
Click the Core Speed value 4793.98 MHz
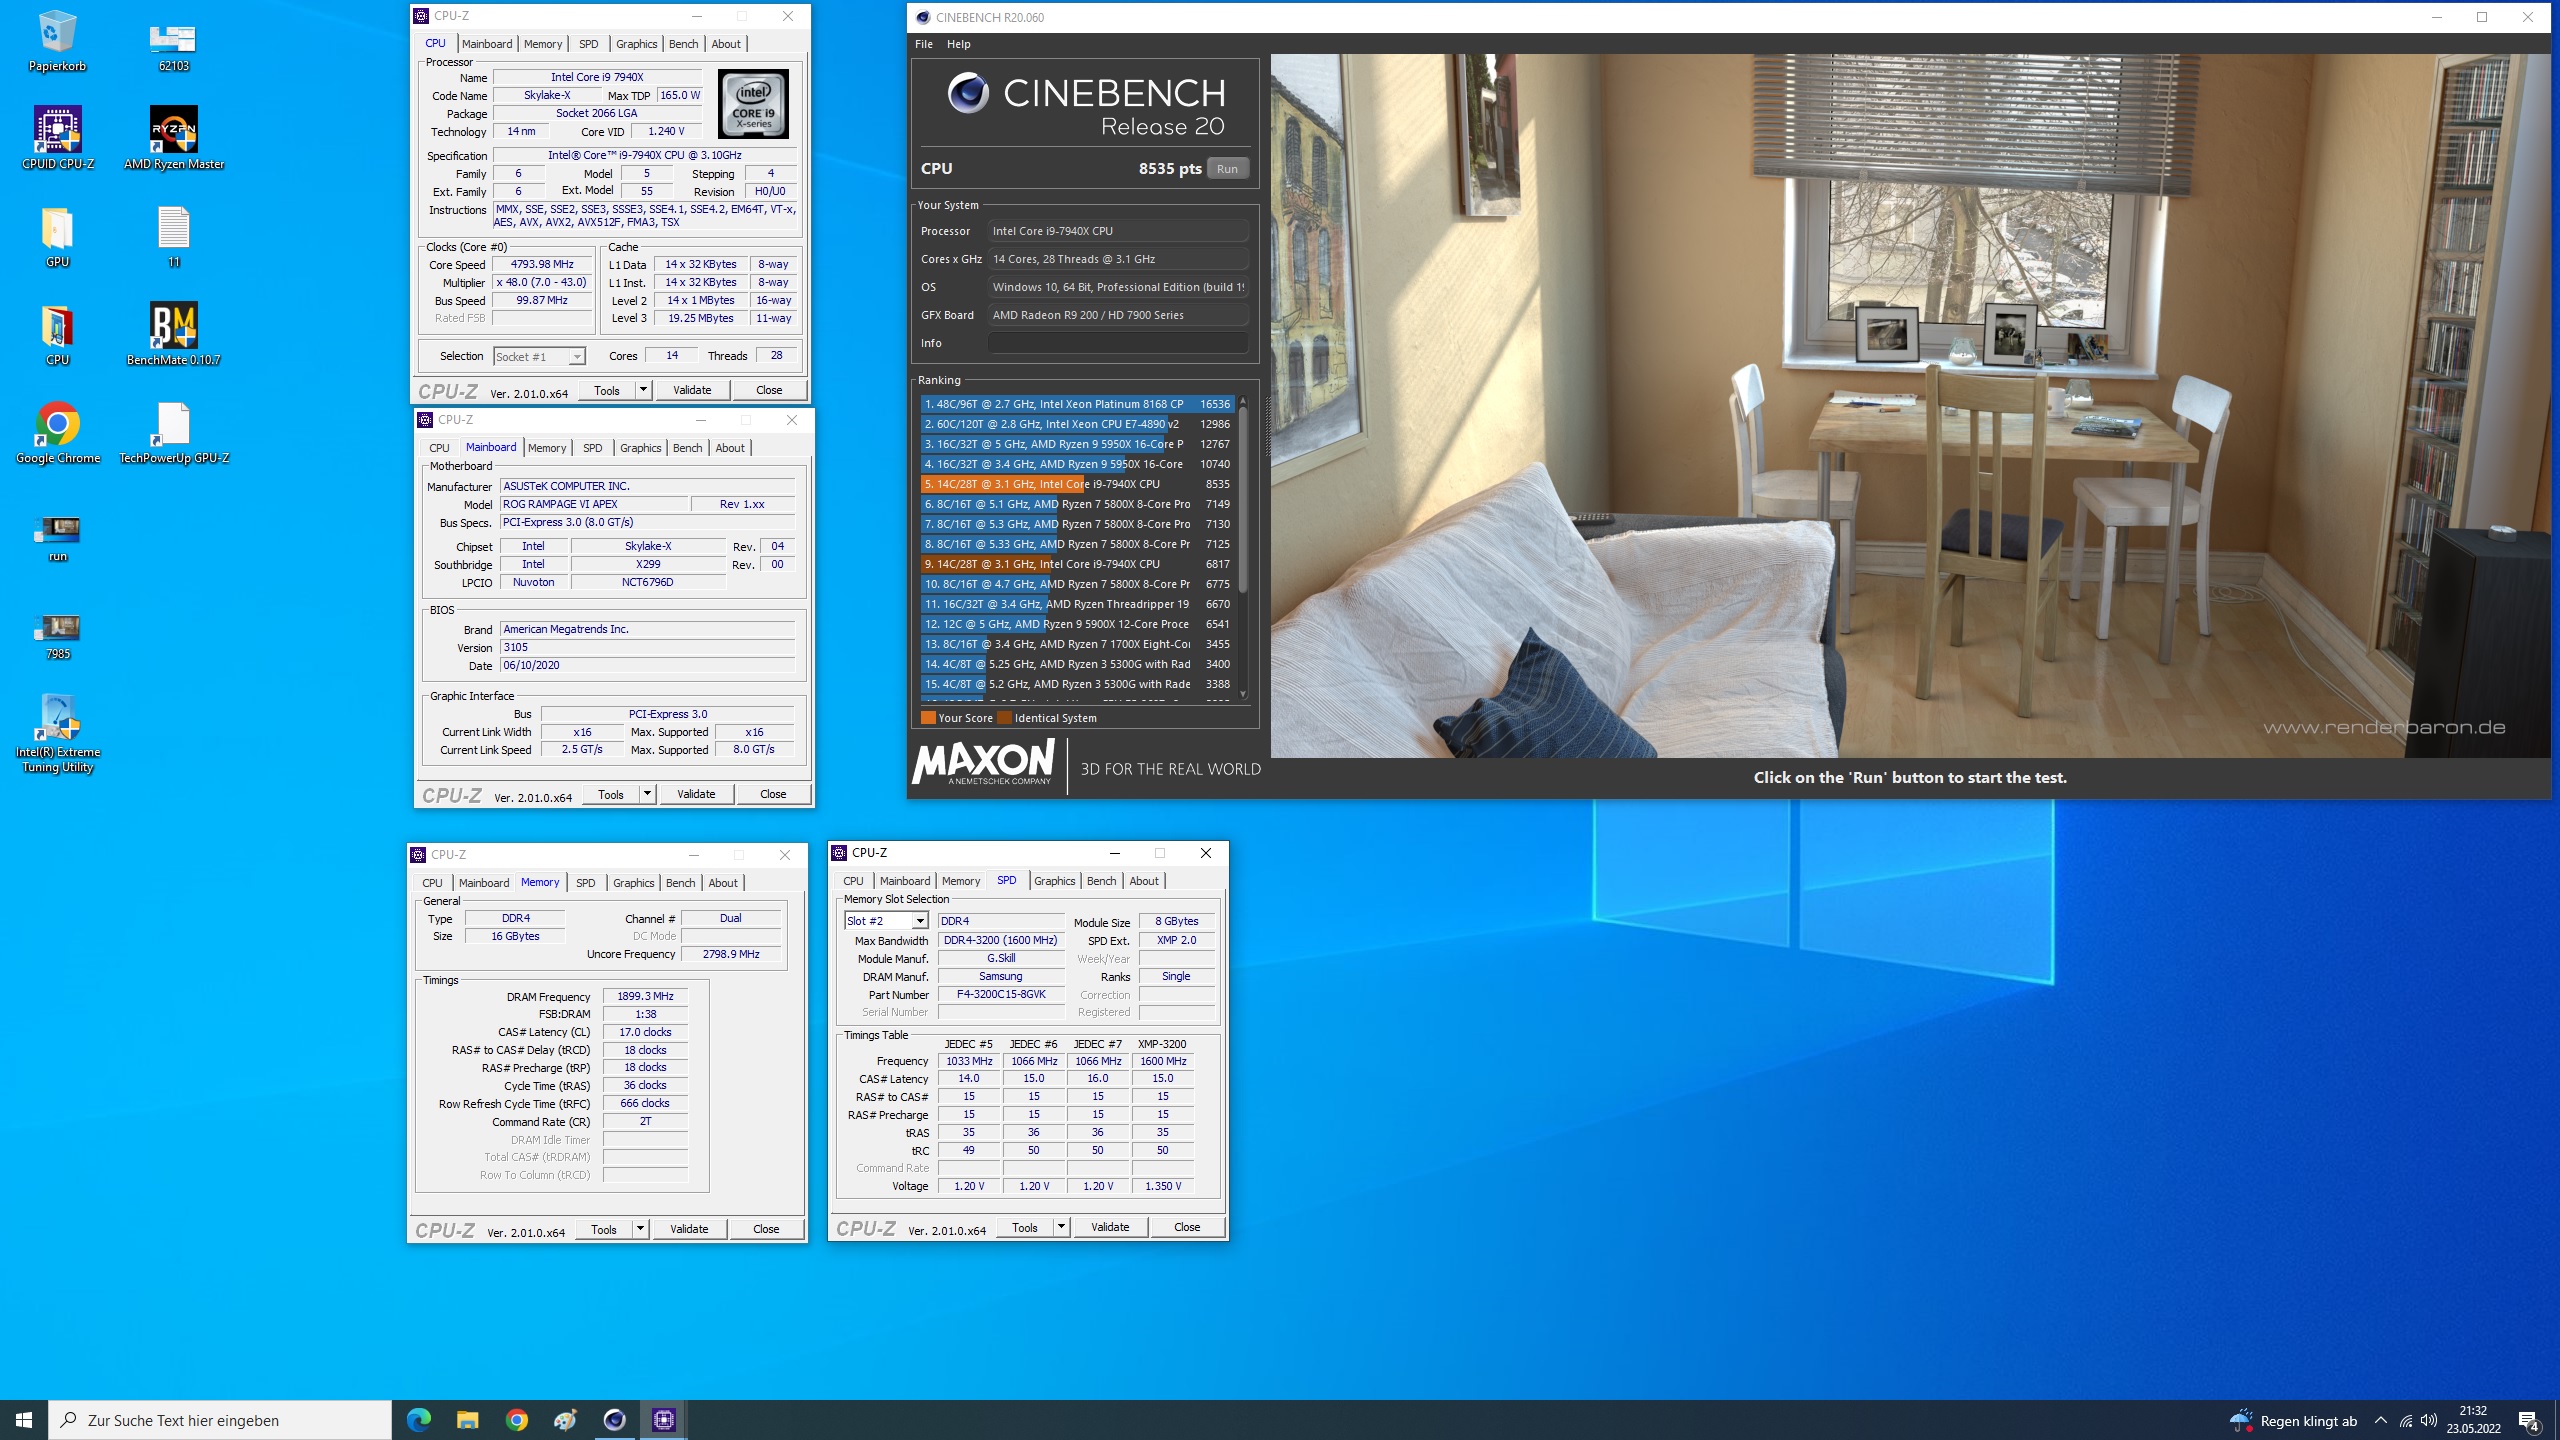tap(542, 265)
